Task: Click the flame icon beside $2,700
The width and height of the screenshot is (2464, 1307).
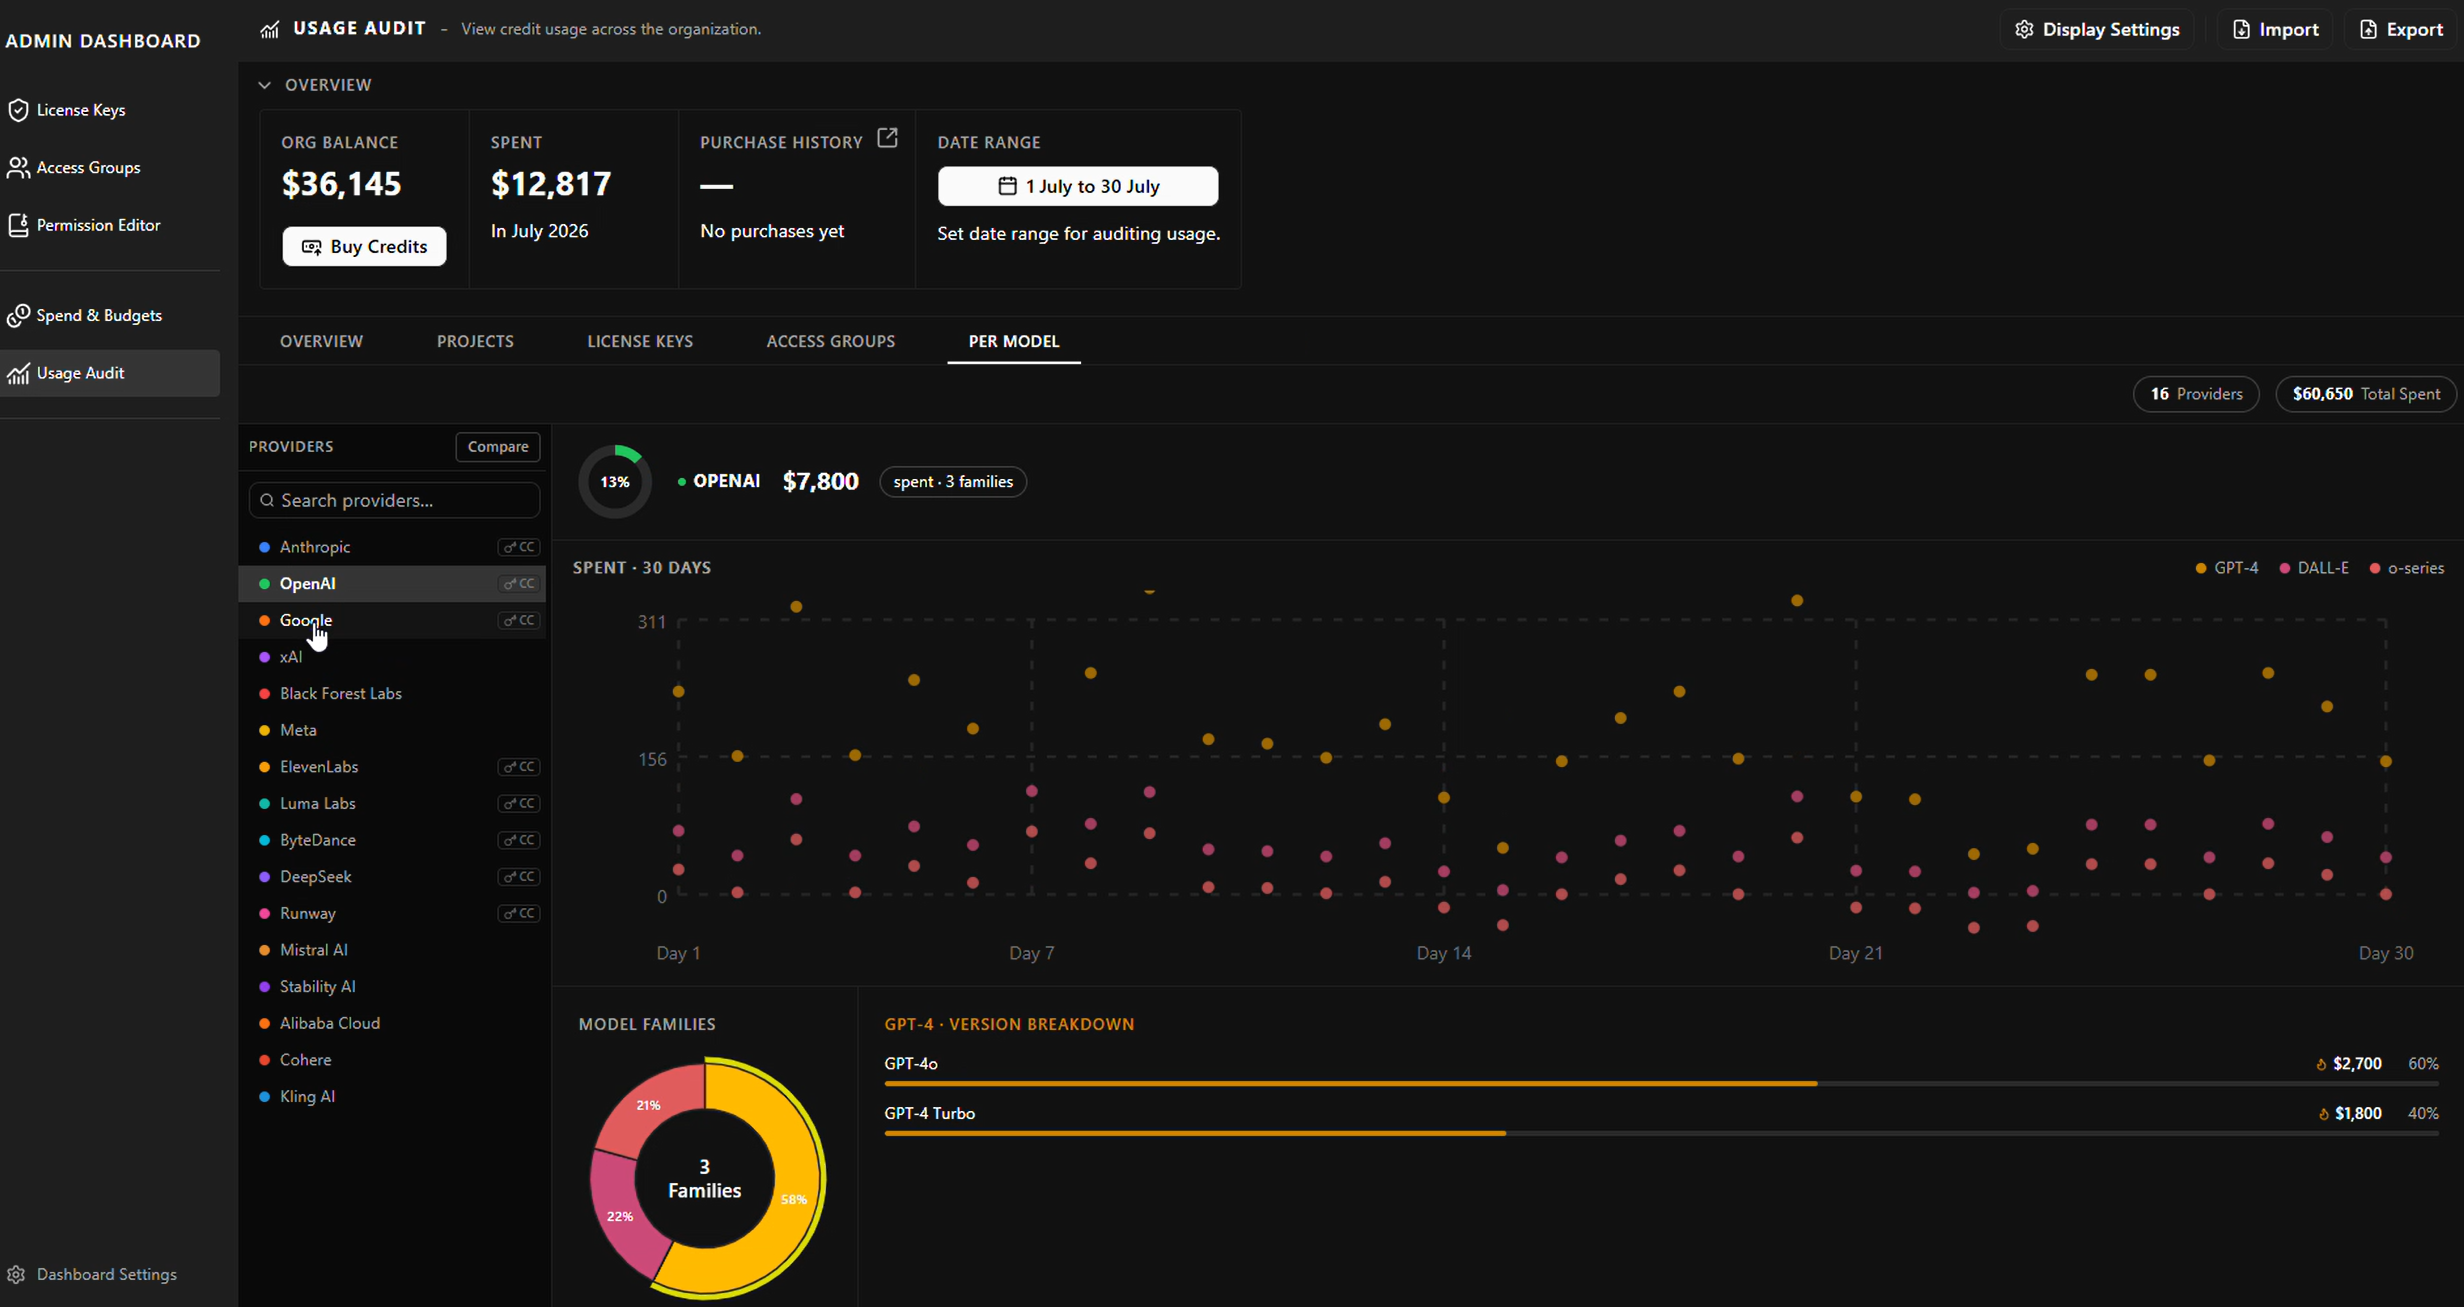Action: 2321,1064
